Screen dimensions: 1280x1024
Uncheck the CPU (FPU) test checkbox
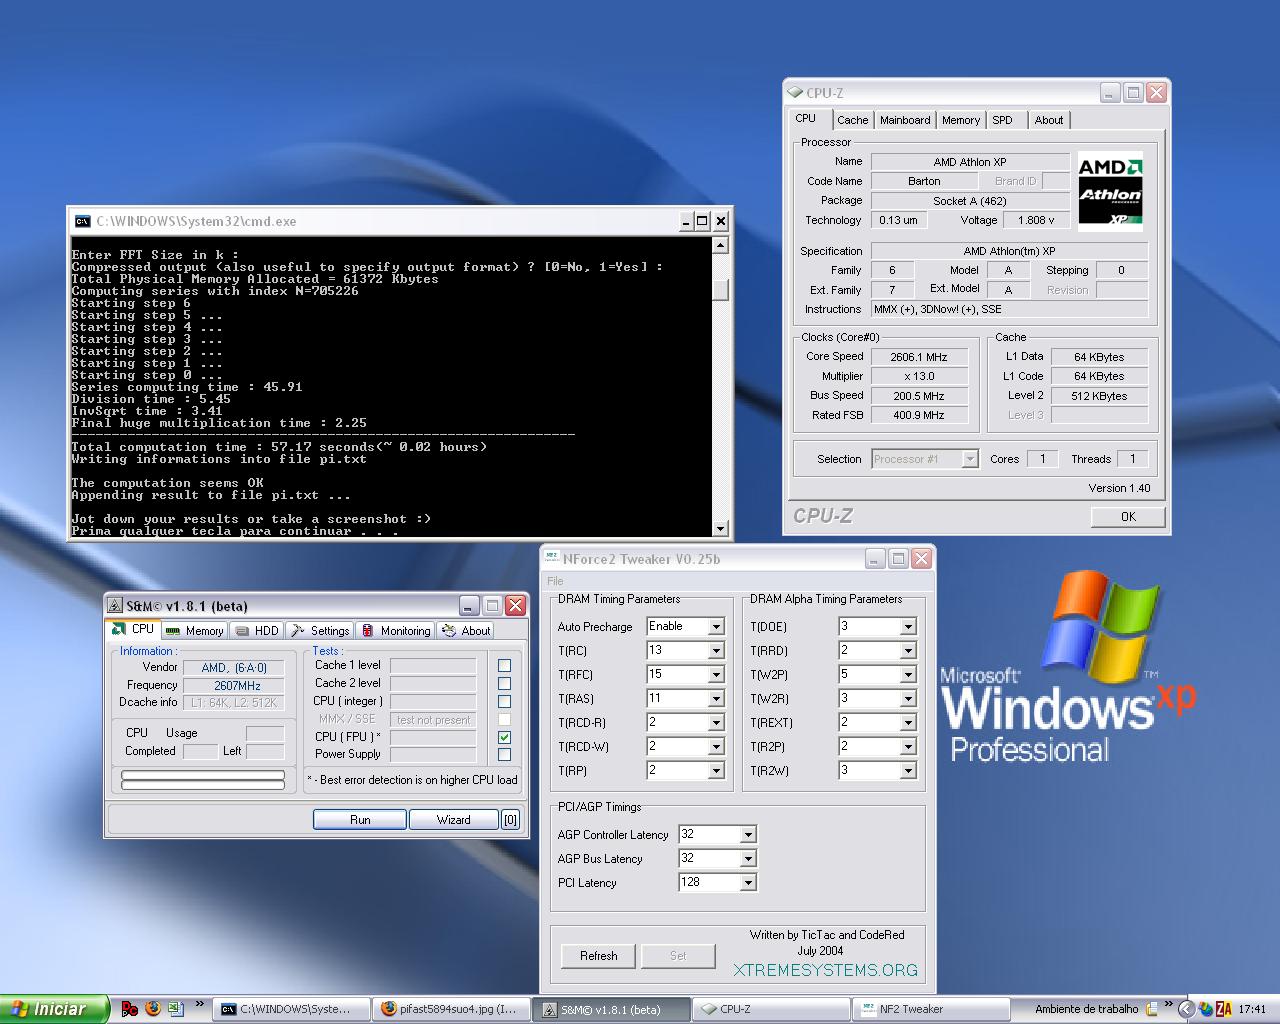504,737
